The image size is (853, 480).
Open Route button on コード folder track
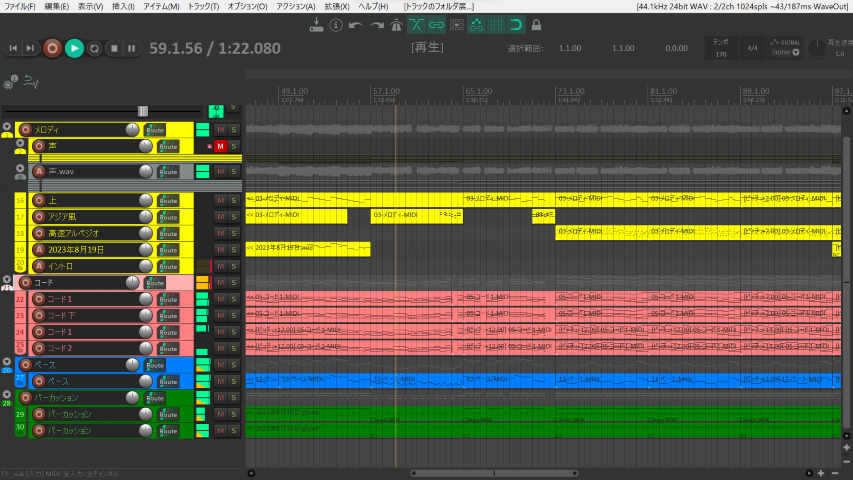point(155,283)
